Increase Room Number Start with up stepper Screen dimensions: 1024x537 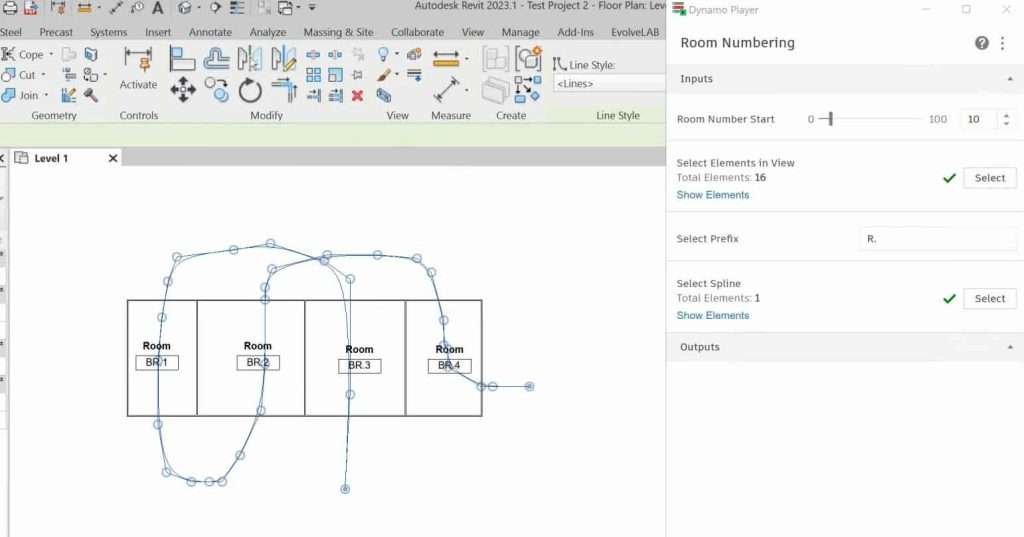point(1006,115)
